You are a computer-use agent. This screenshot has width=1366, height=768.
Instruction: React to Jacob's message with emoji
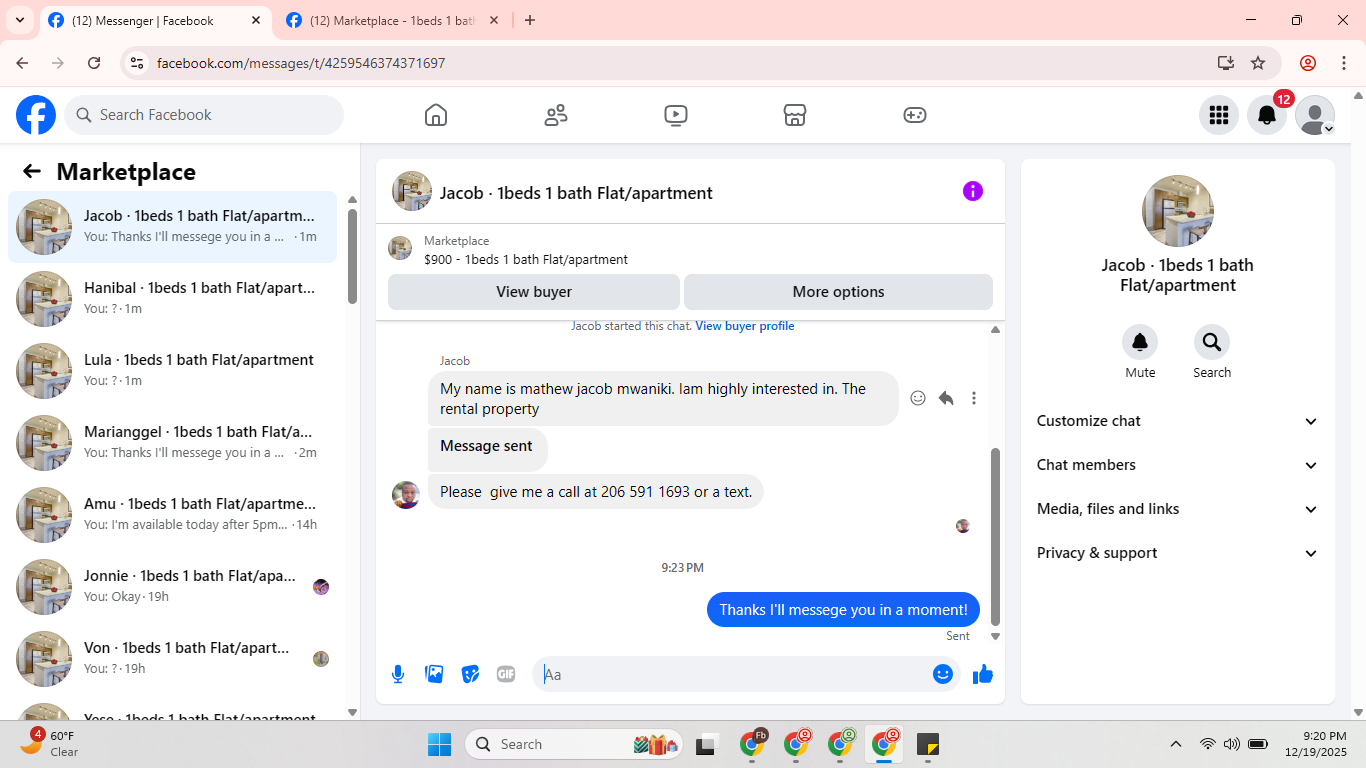(x=918, y=398)
